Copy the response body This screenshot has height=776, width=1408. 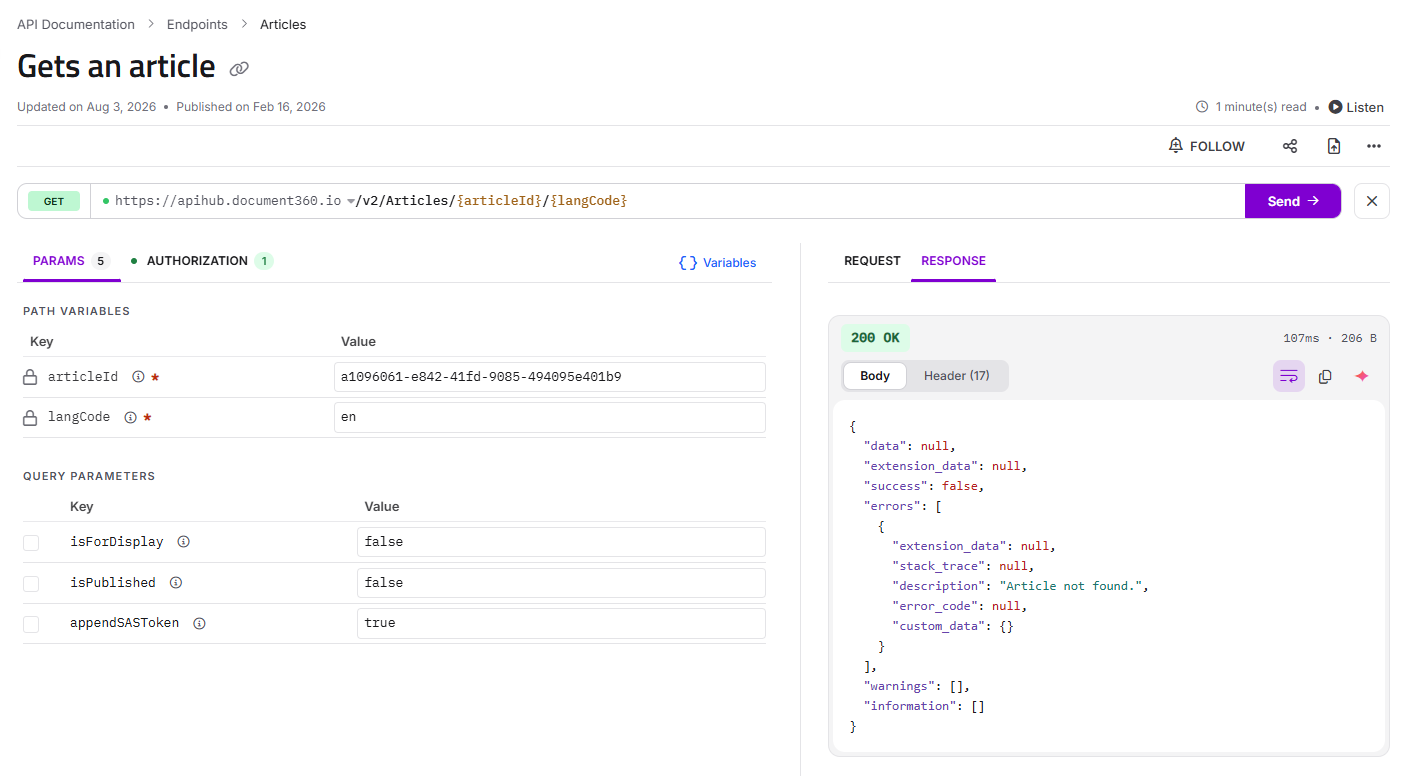tap(1325, 376)
